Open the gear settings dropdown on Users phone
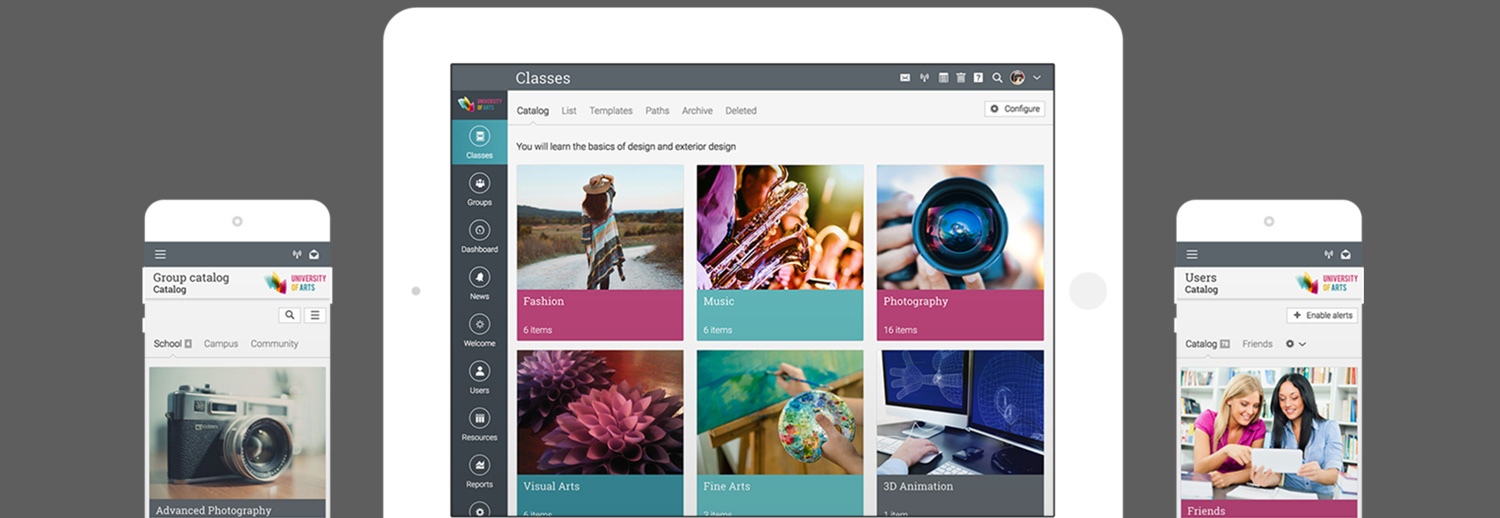This screenshot has height=518, width=1500. point(1296,344)
